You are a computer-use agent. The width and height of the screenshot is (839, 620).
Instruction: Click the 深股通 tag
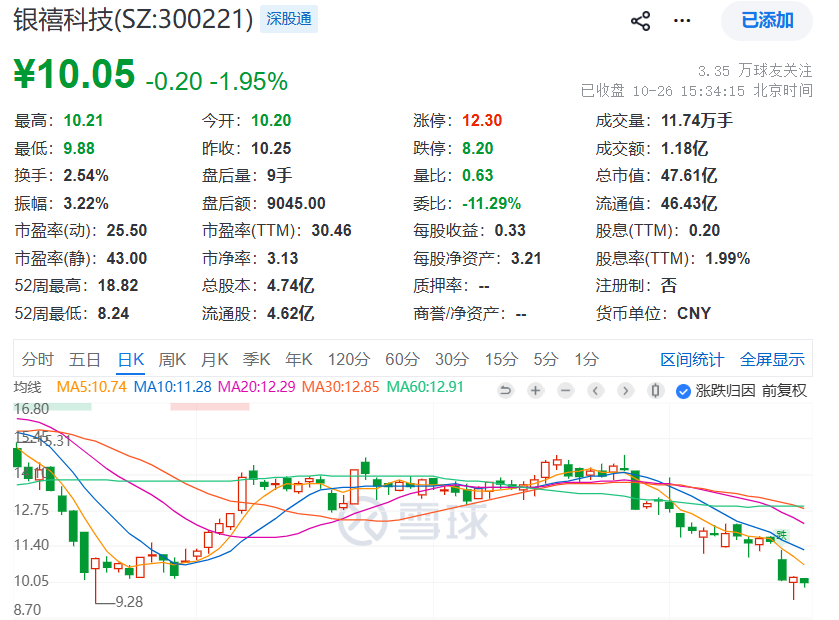pos(289,19)
